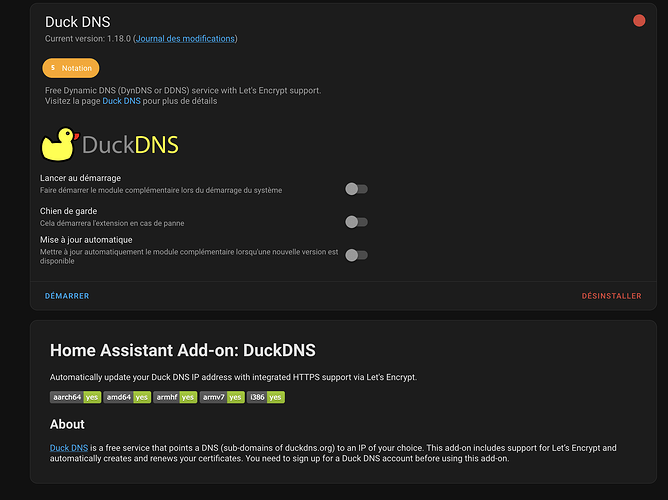Click the armv7 yes badge
Screen dimensions: 668x500
pos(222,397)
